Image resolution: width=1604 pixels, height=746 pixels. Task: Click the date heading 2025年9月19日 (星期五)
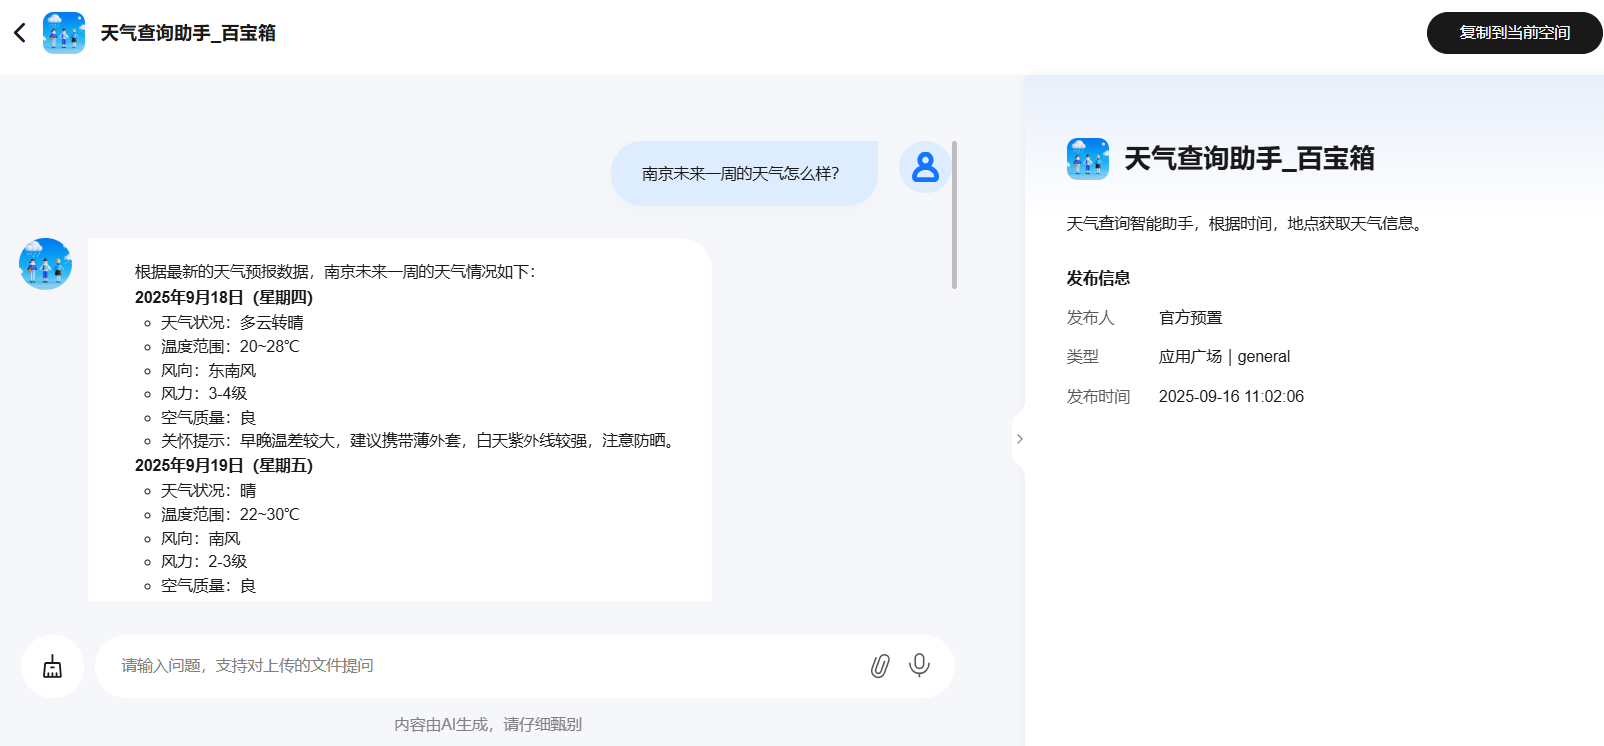224,465
